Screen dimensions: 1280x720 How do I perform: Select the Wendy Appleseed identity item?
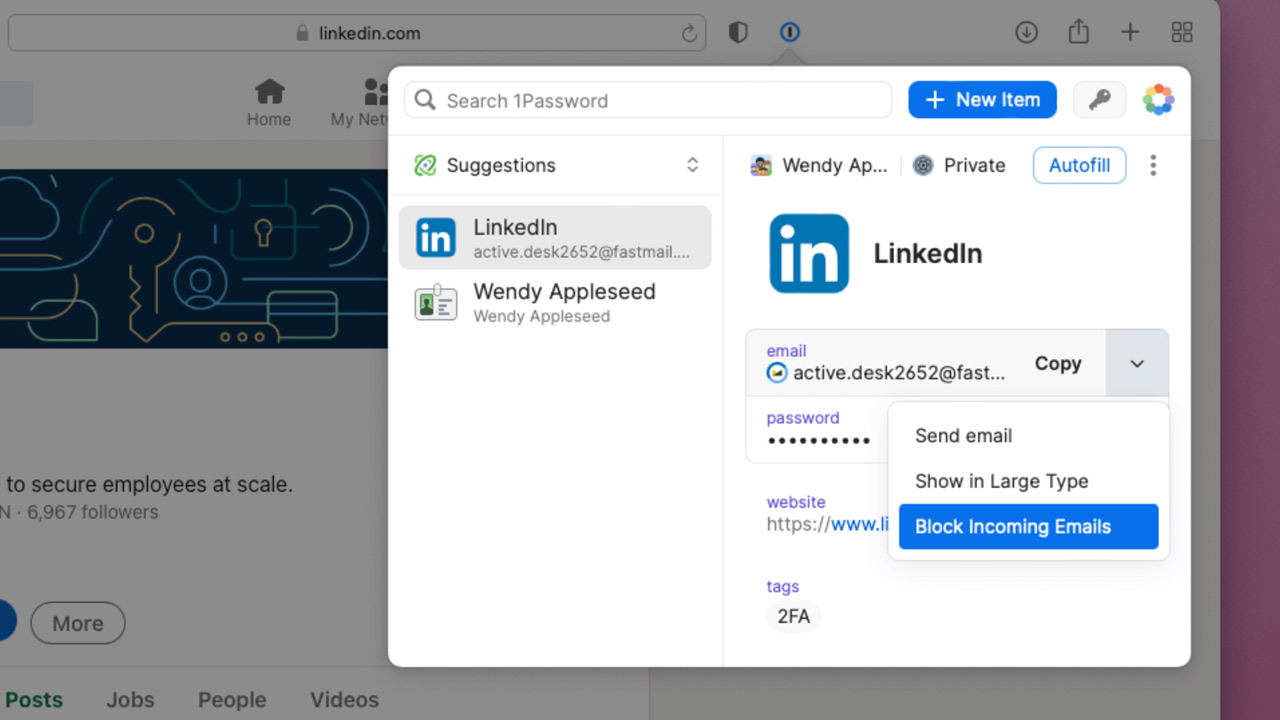(x=555, y=303)
